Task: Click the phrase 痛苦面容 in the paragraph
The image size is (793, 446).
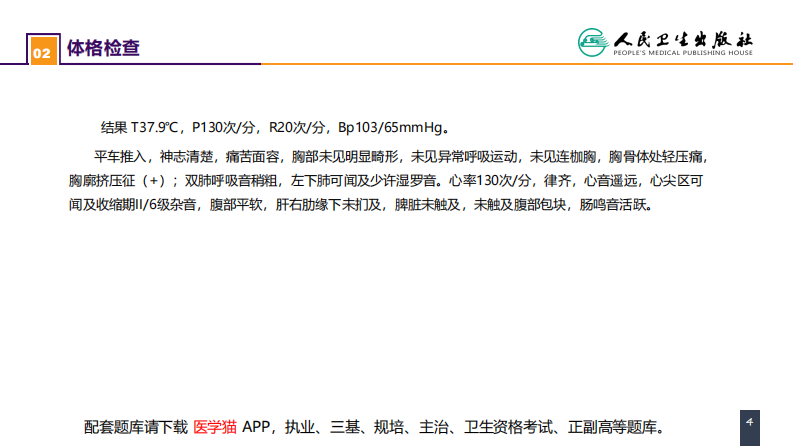Action: 255,157
